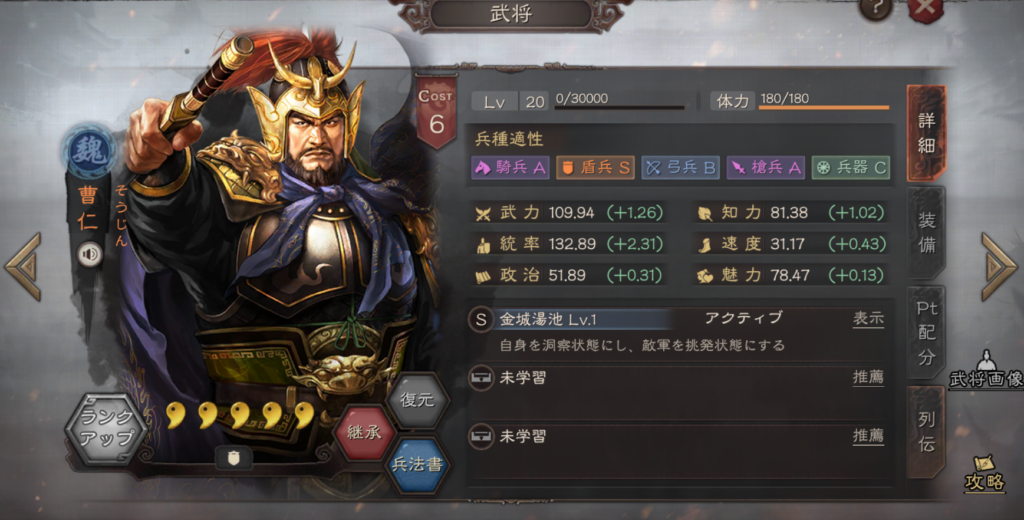Click the ランクアップ hexagon button
The width and height of the screenshot is (1024, 520).
(106, 428)
